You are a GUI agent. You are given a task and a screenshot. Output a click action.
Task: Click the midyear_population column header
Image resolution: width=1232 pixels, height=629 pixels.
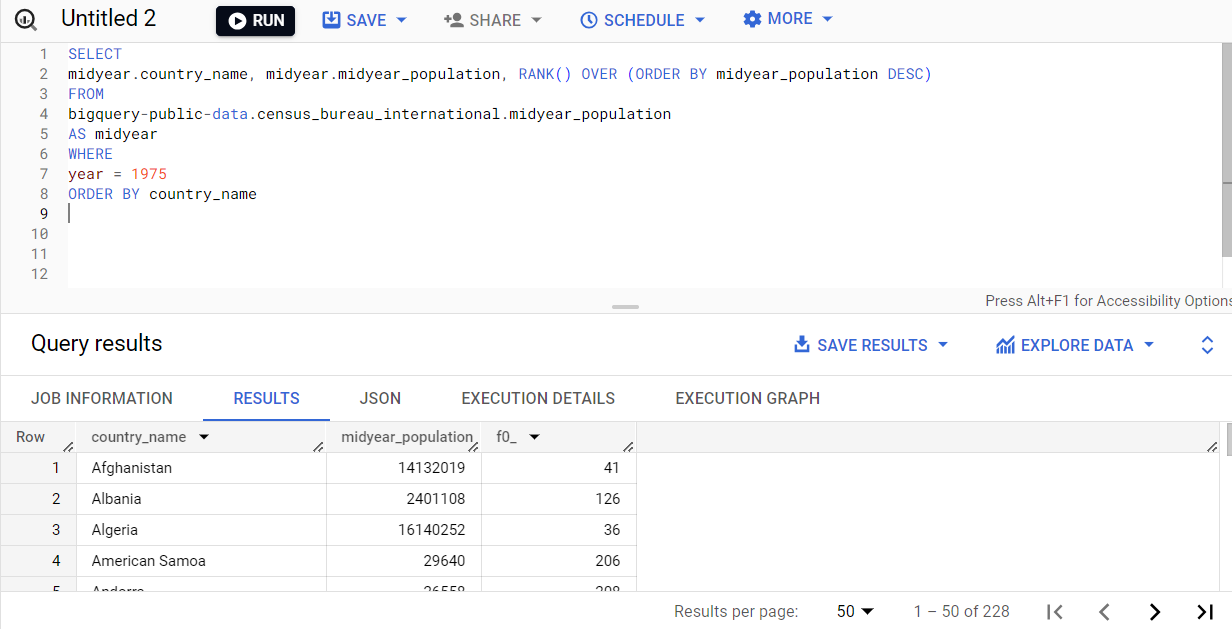(406, 437)
